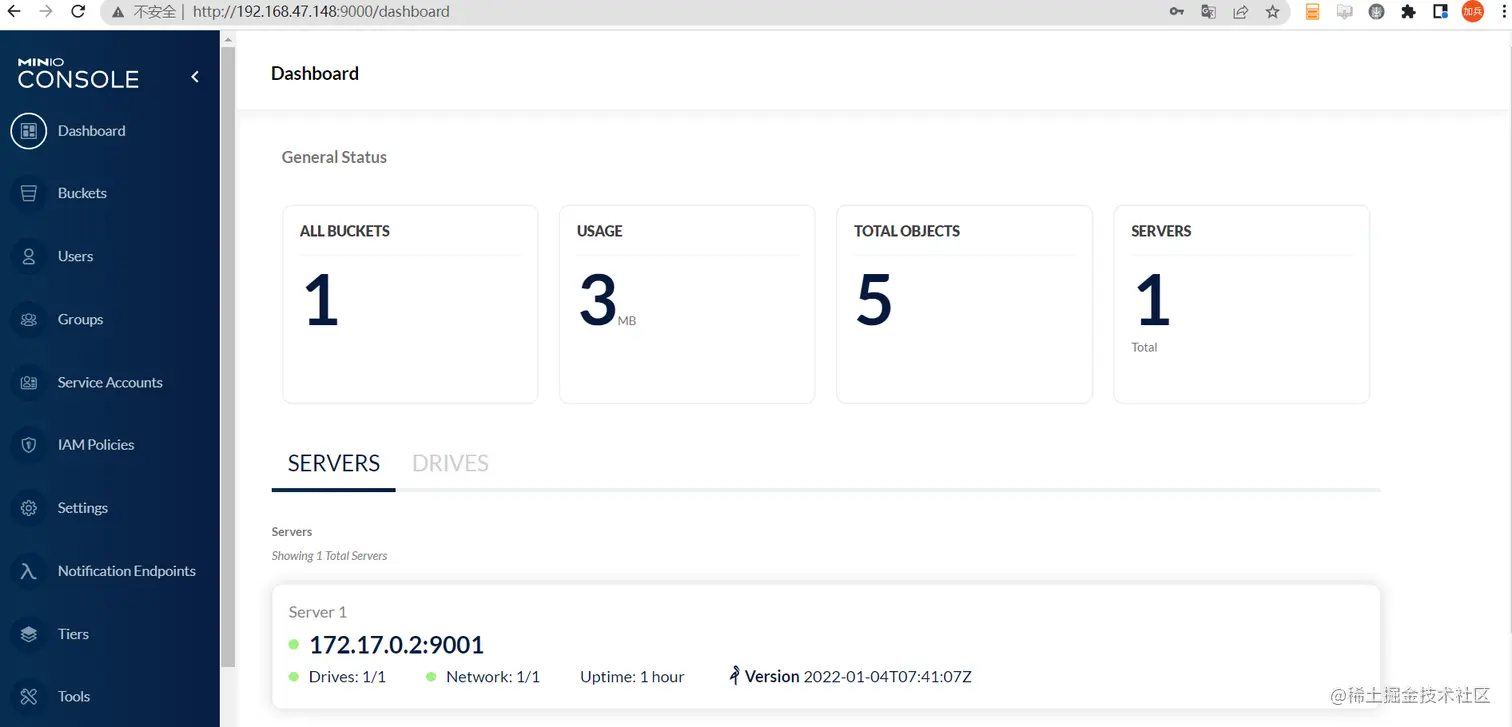This screenshot has height=727, width=1512.
Task: Click the MinIO bird icon beside Version
Action: pyautogui.click(x=734, y=676)
